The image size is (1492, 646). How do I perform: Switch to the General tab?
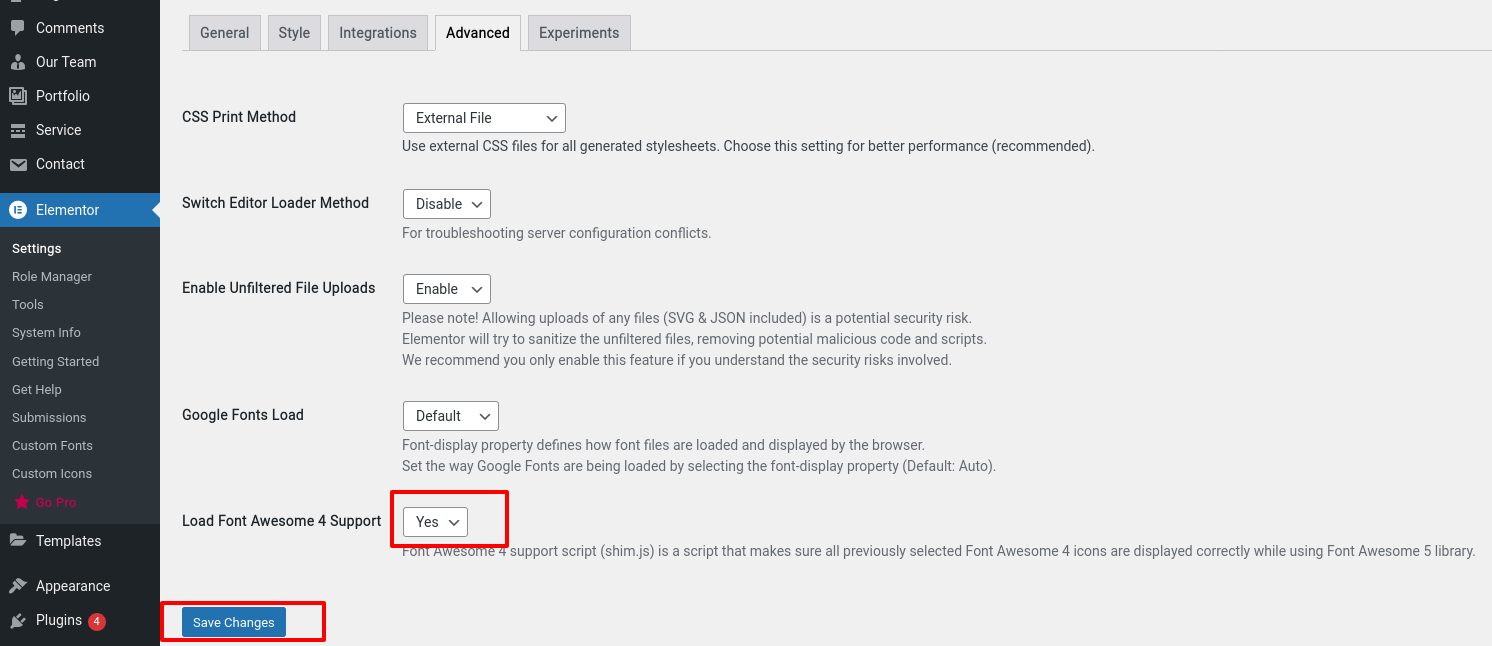coord(225,33)
